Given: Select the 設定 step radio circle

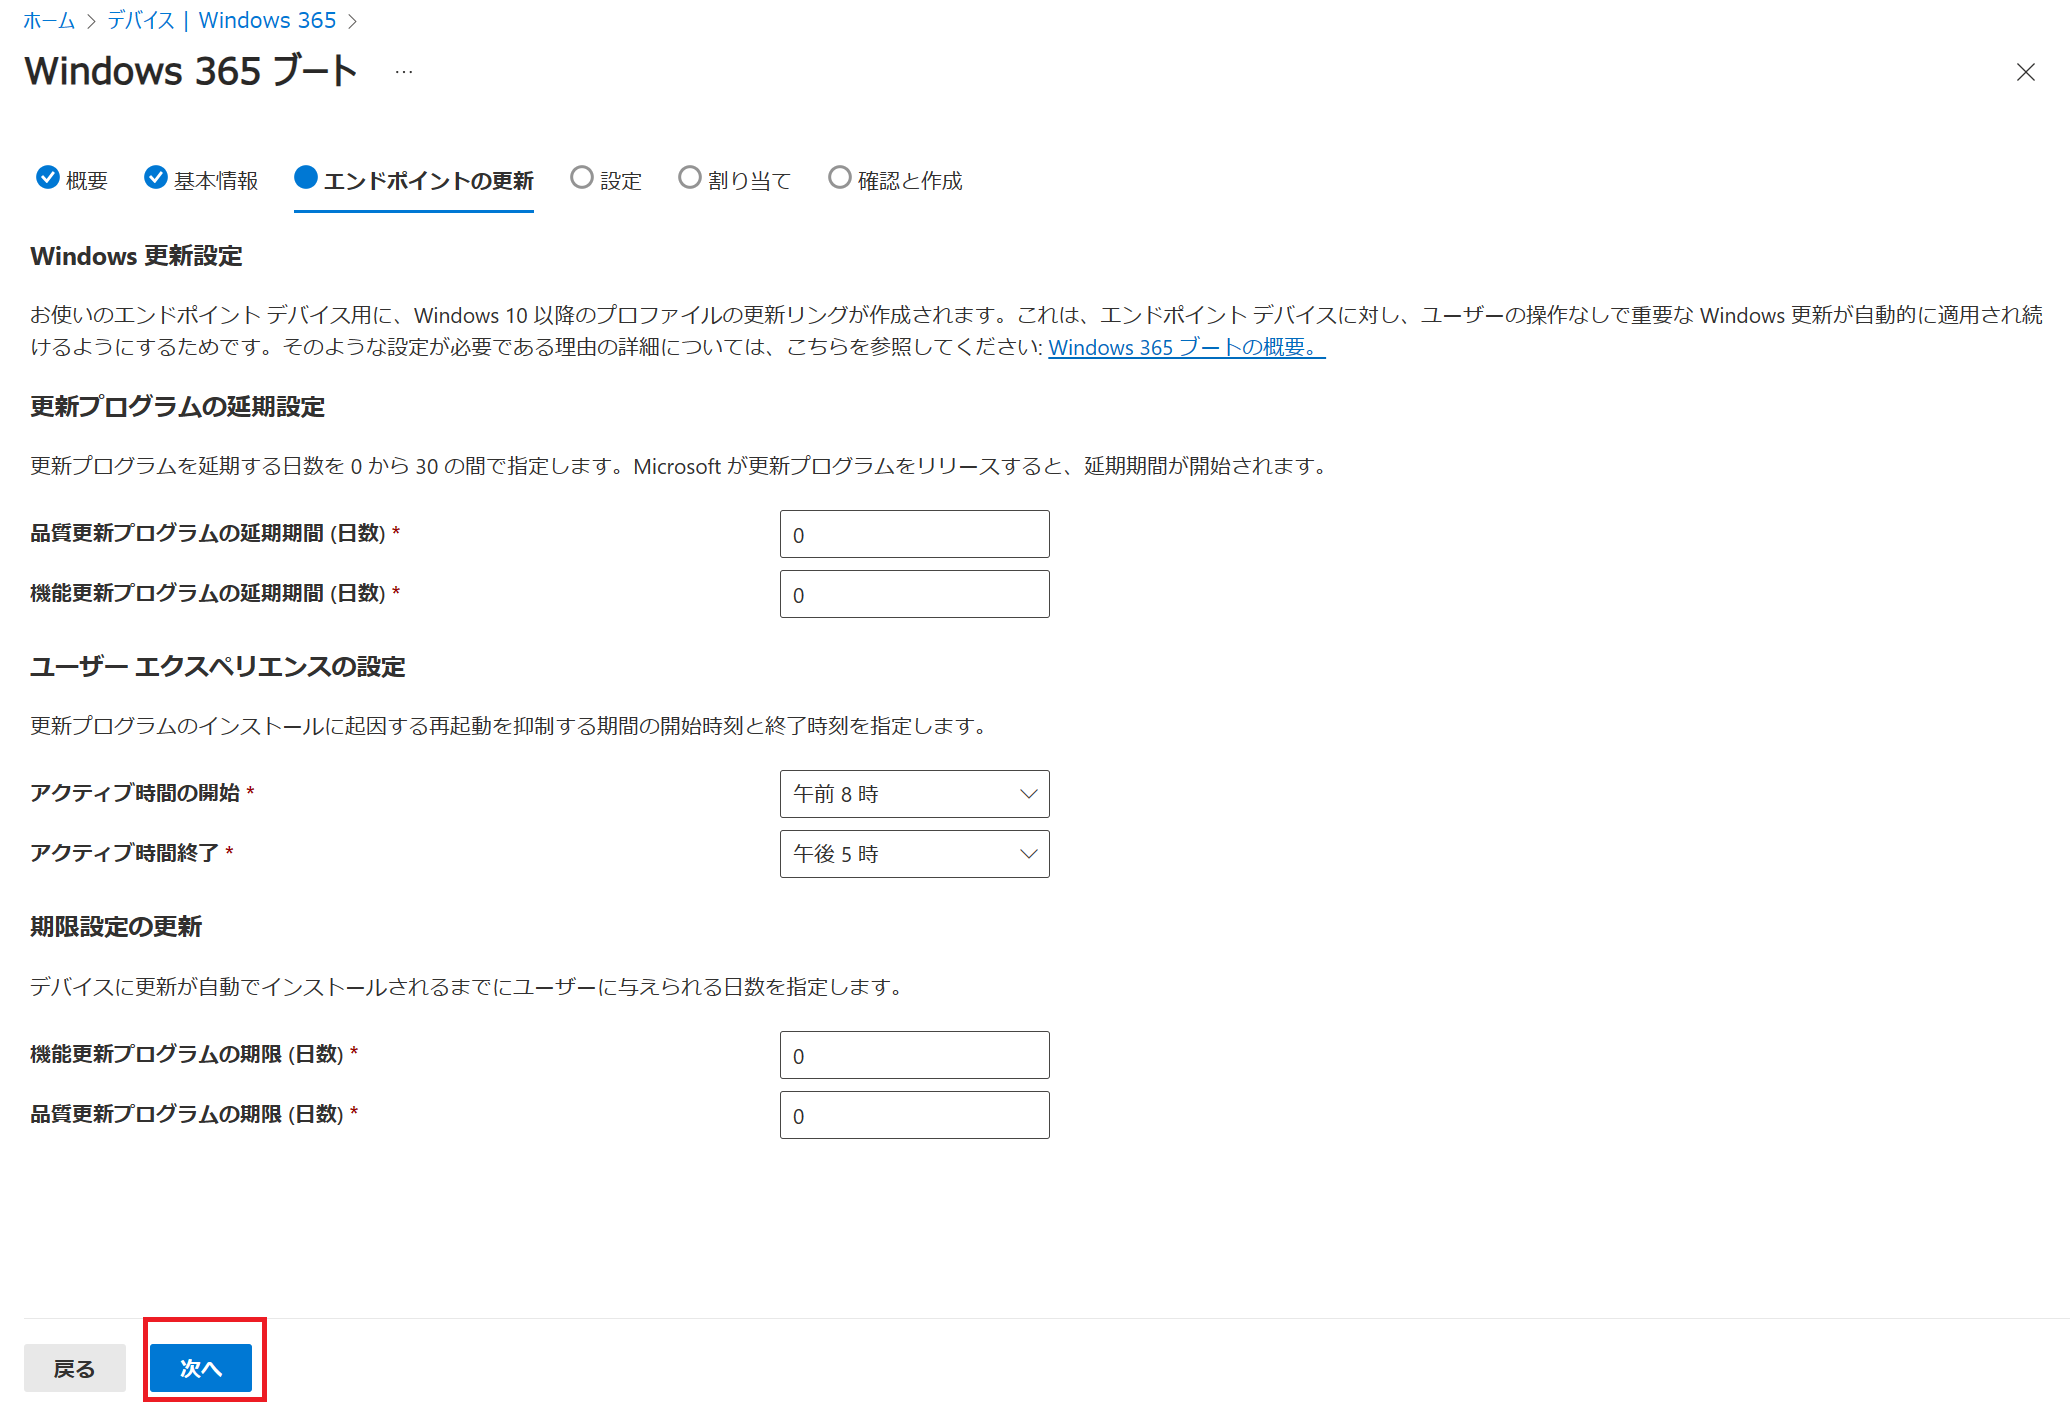Looking at the screenshot, I should point(581,177).
